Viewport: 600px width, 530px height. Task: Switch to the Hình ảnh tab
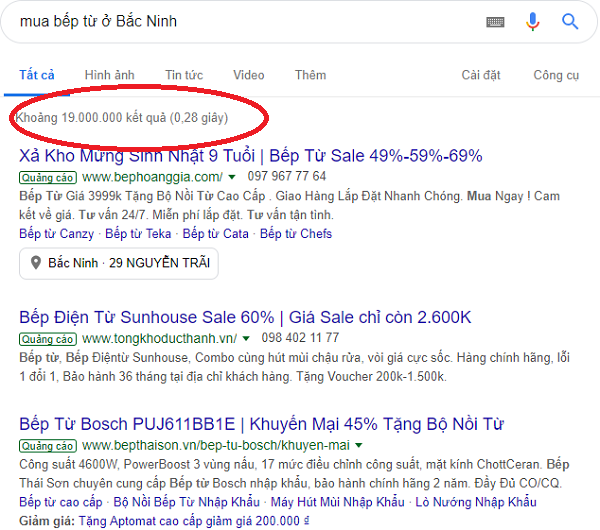[109, 75]
